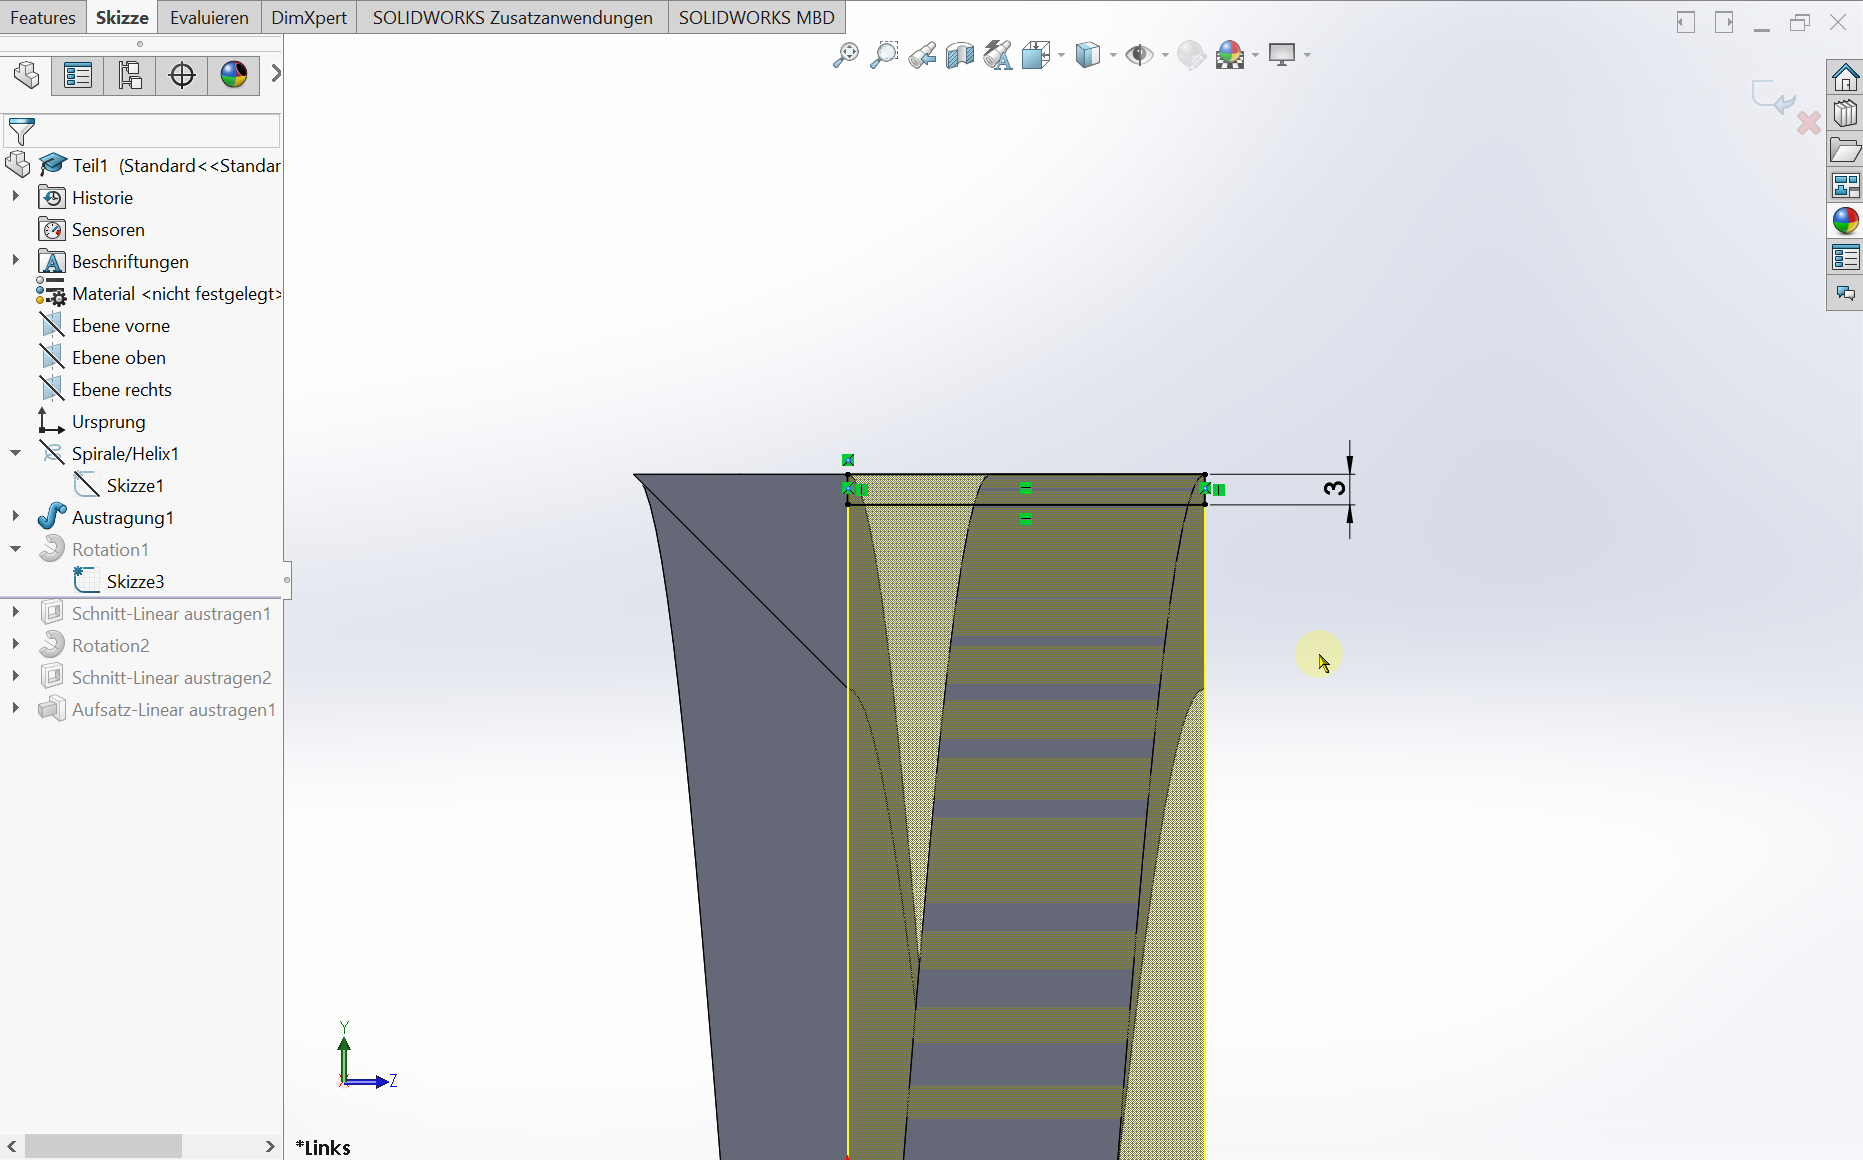
Task: Open the ConfigurationManager tab icon
Action: [x=130, y=75]
